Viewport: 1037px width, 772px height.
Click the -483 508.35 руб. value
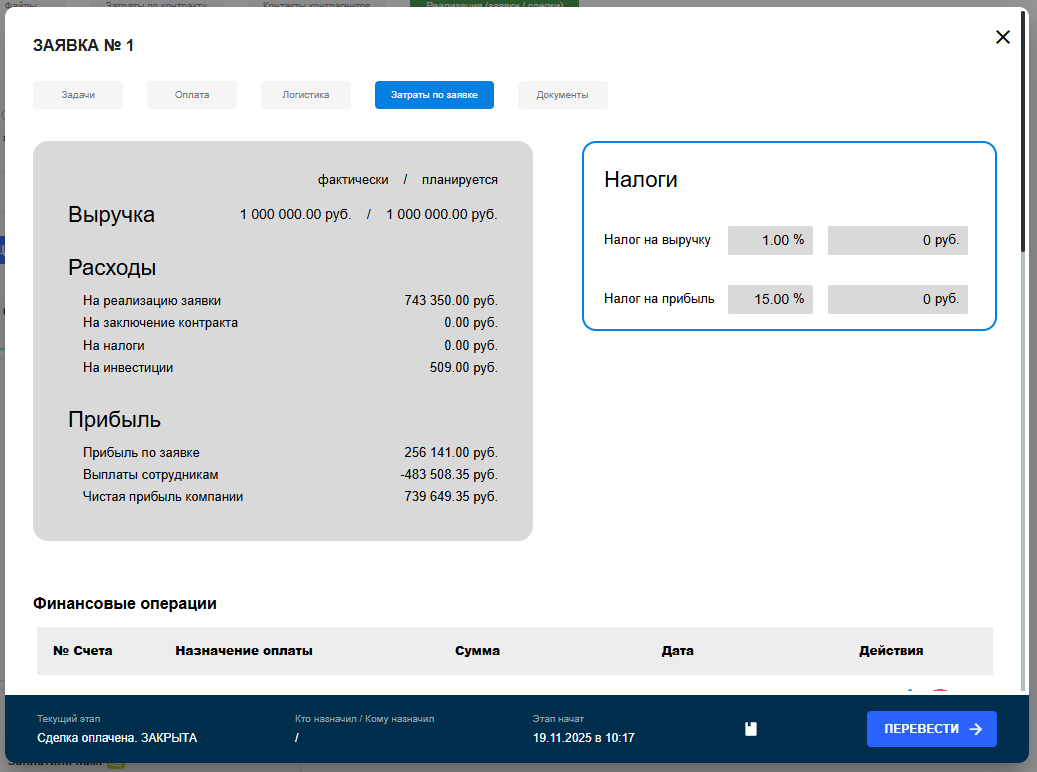[449, 474]
